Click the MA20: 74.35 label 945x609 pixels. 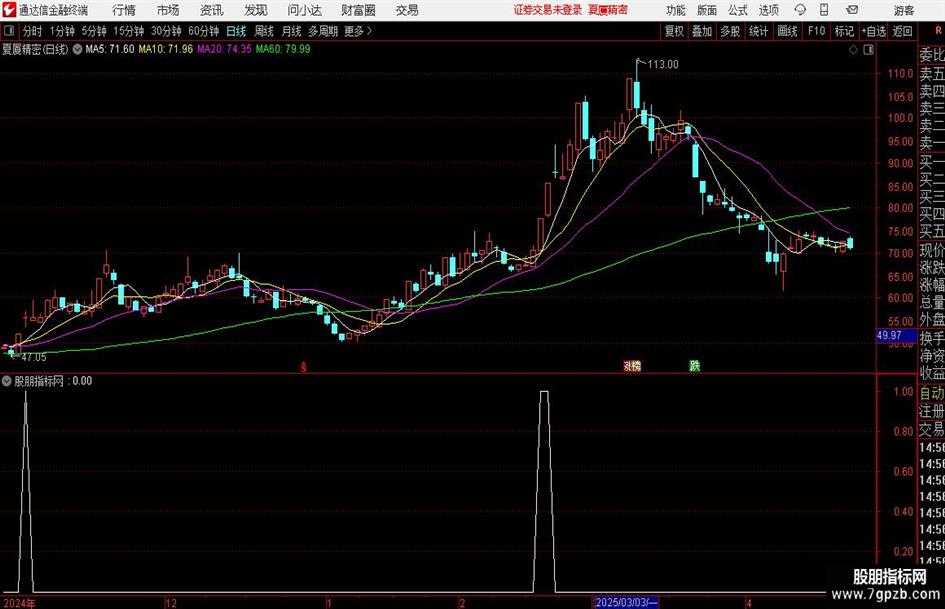click(x=224, y=49)
